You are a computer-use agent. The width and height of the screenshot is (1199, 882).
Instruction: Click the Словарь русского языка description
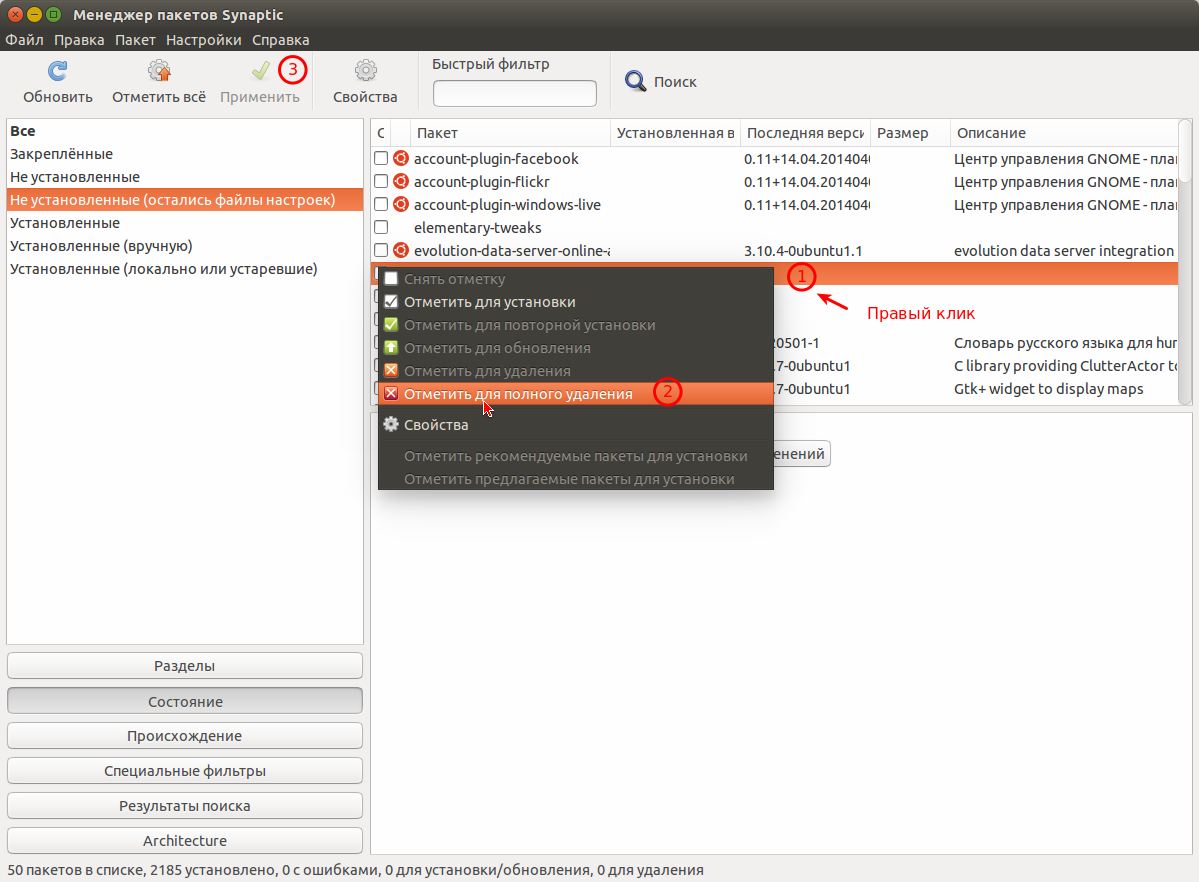tap(1065, 343)
